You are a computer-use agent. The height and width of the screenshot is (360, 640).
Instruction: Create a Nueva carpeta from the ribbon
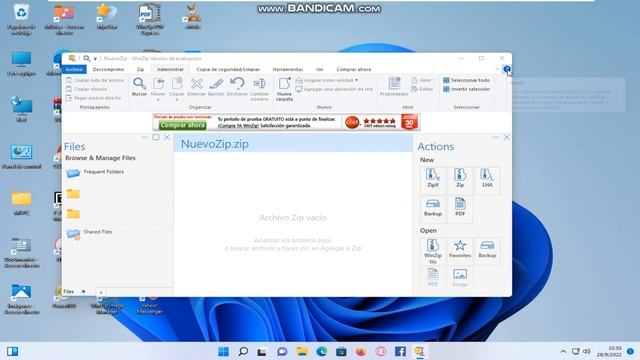click(284, 89)
